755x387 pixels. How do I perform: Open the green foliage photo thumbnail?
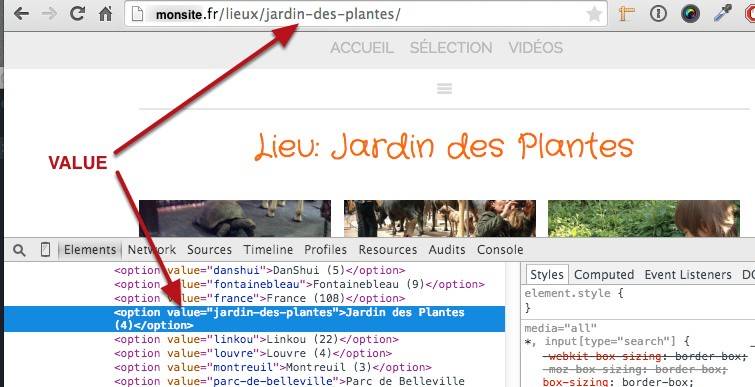(x=644, y=219)
